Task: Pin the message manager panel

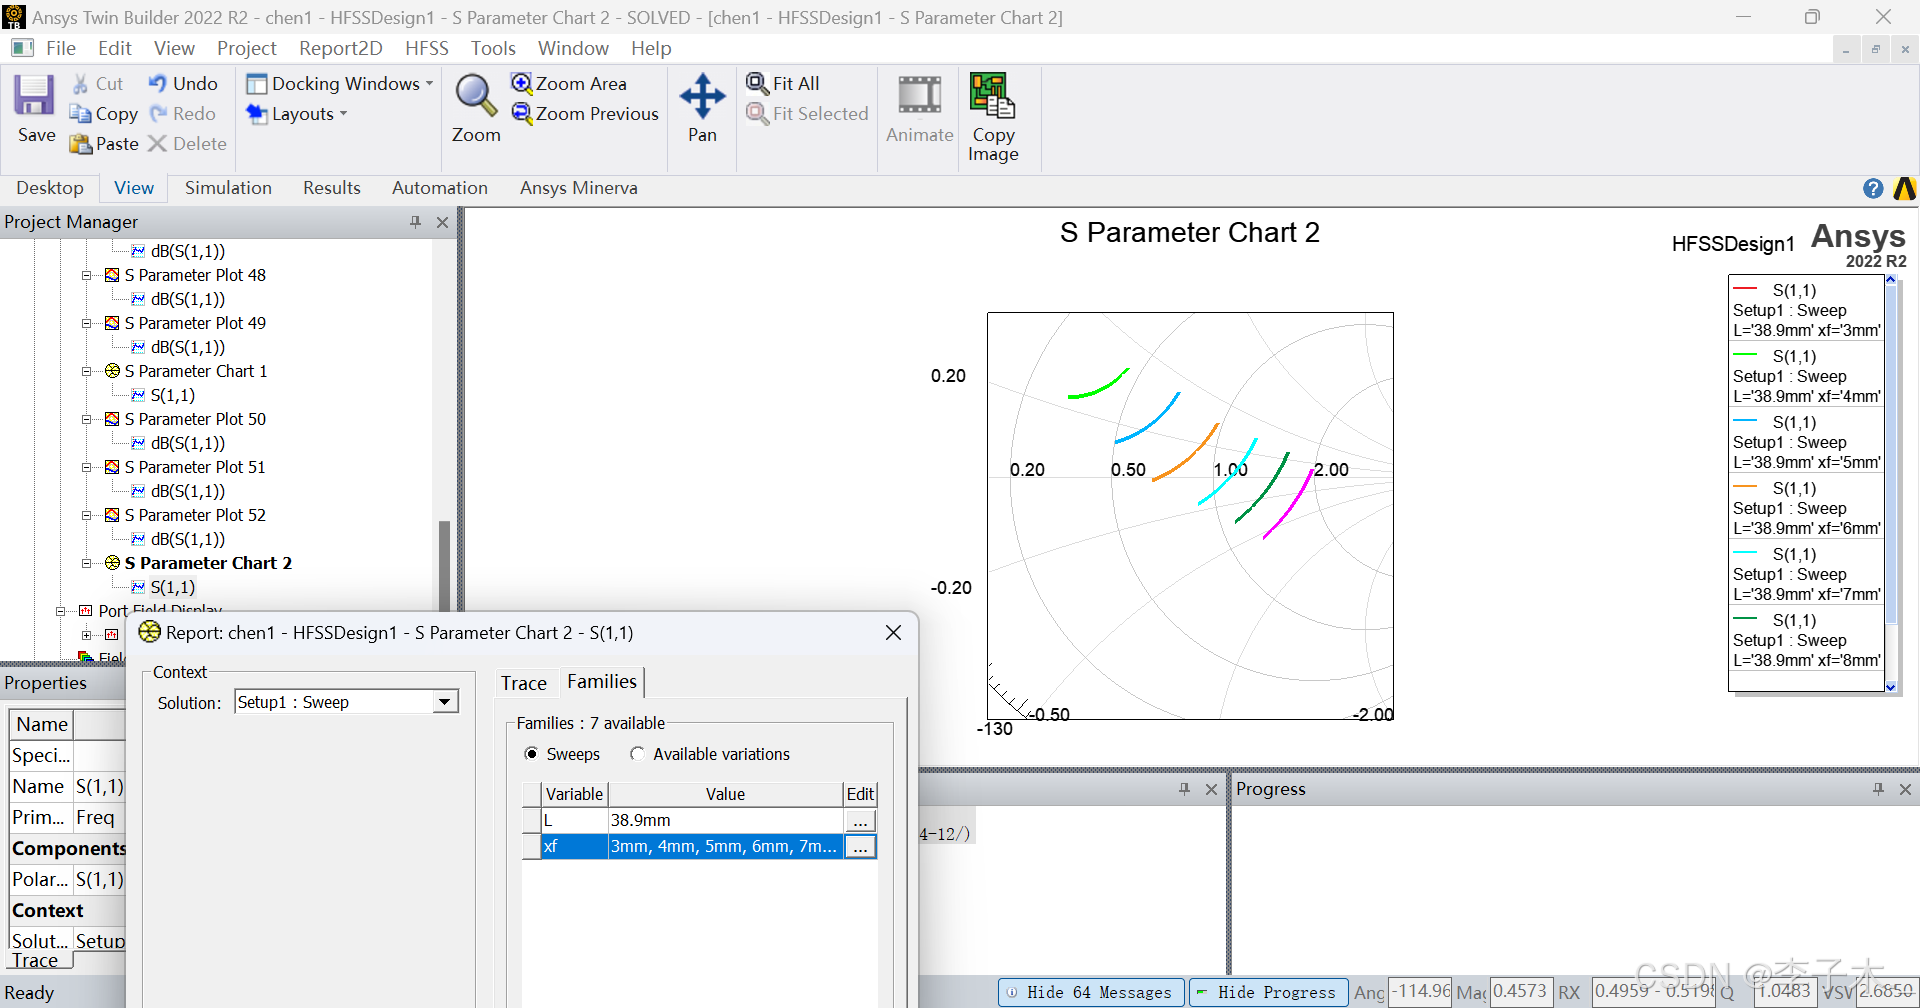Action: point(1184,789)
